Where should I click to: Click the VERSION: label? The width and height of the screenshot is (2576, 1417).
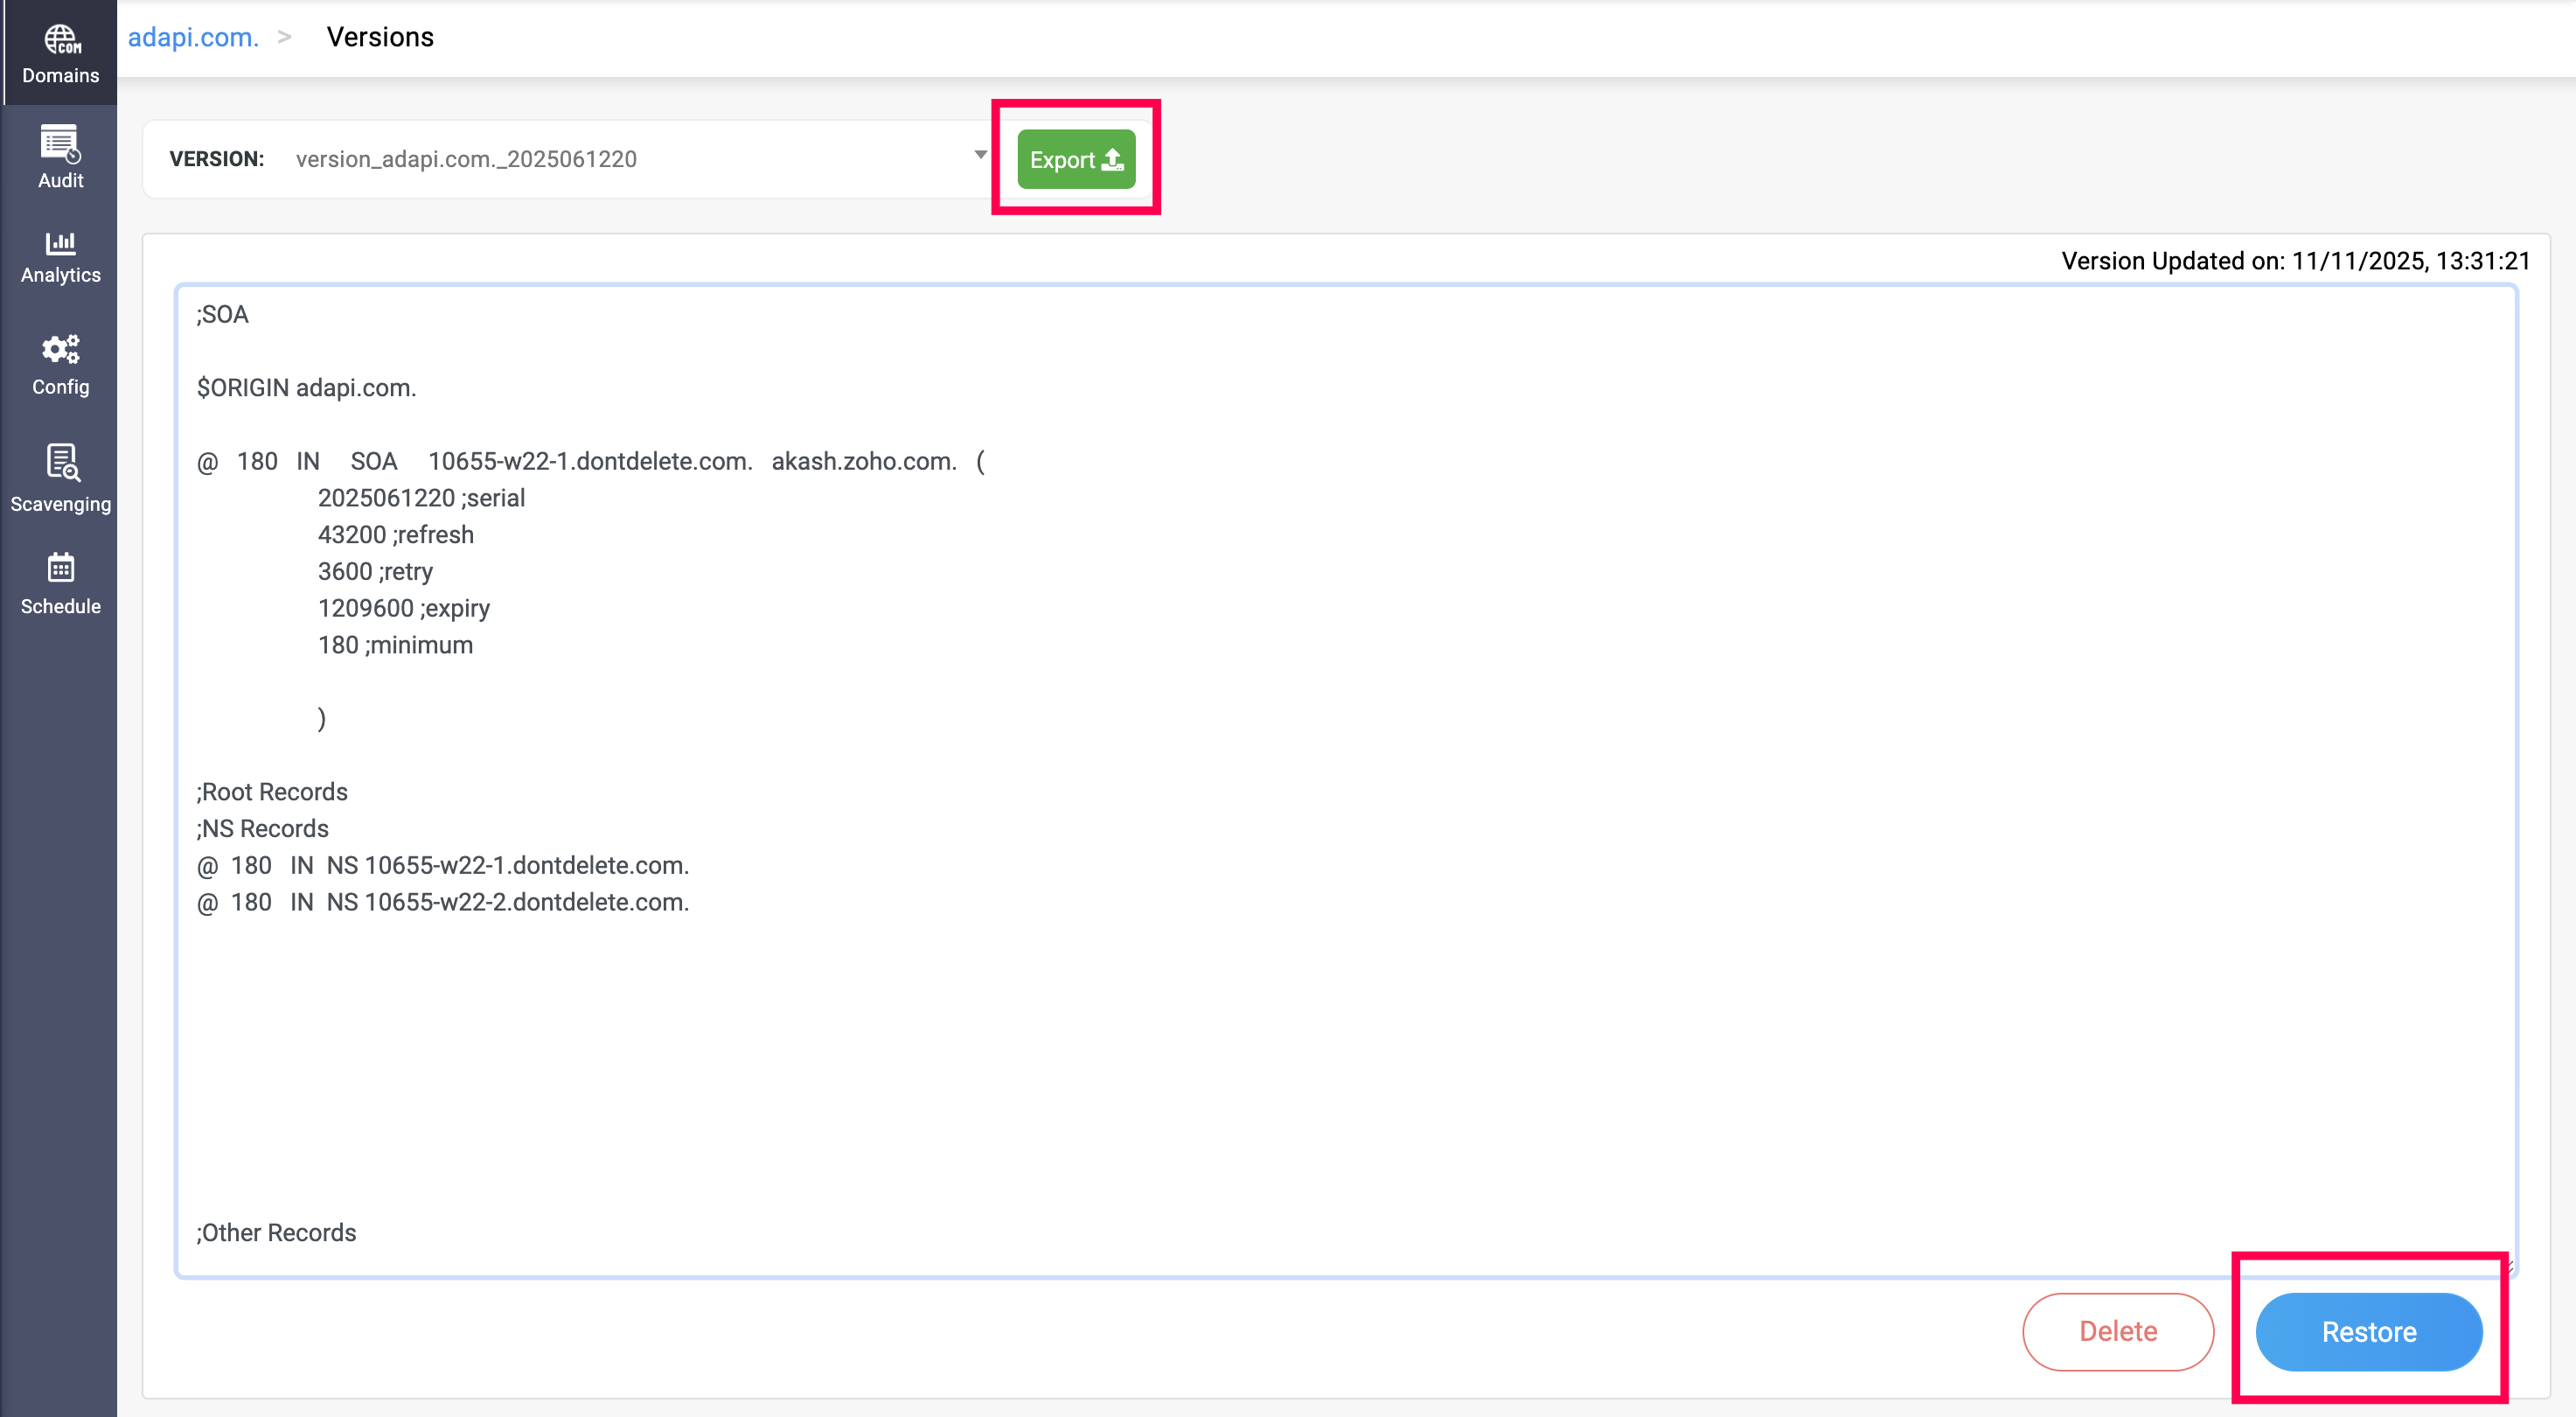216,159
